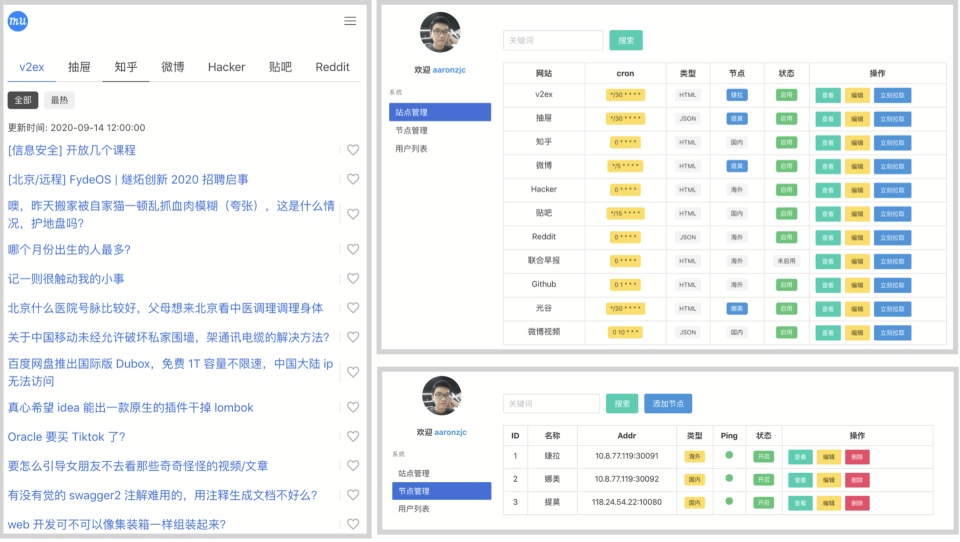Select the 微博 tab
The width and height of the screenshot is (960, 542).
pos(173,67)
